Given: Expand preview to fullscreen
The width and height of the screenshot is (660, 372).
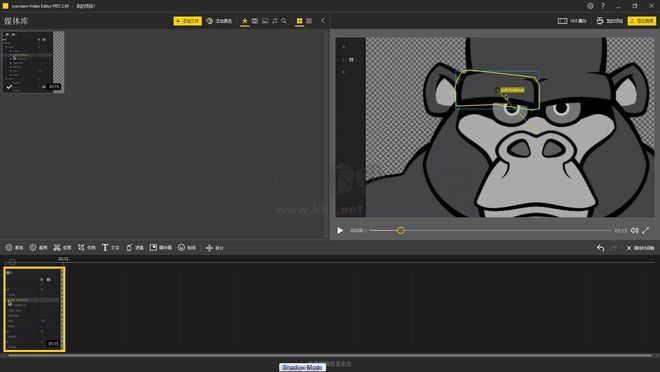Looking at the screenshot, I should coord(646,230).
